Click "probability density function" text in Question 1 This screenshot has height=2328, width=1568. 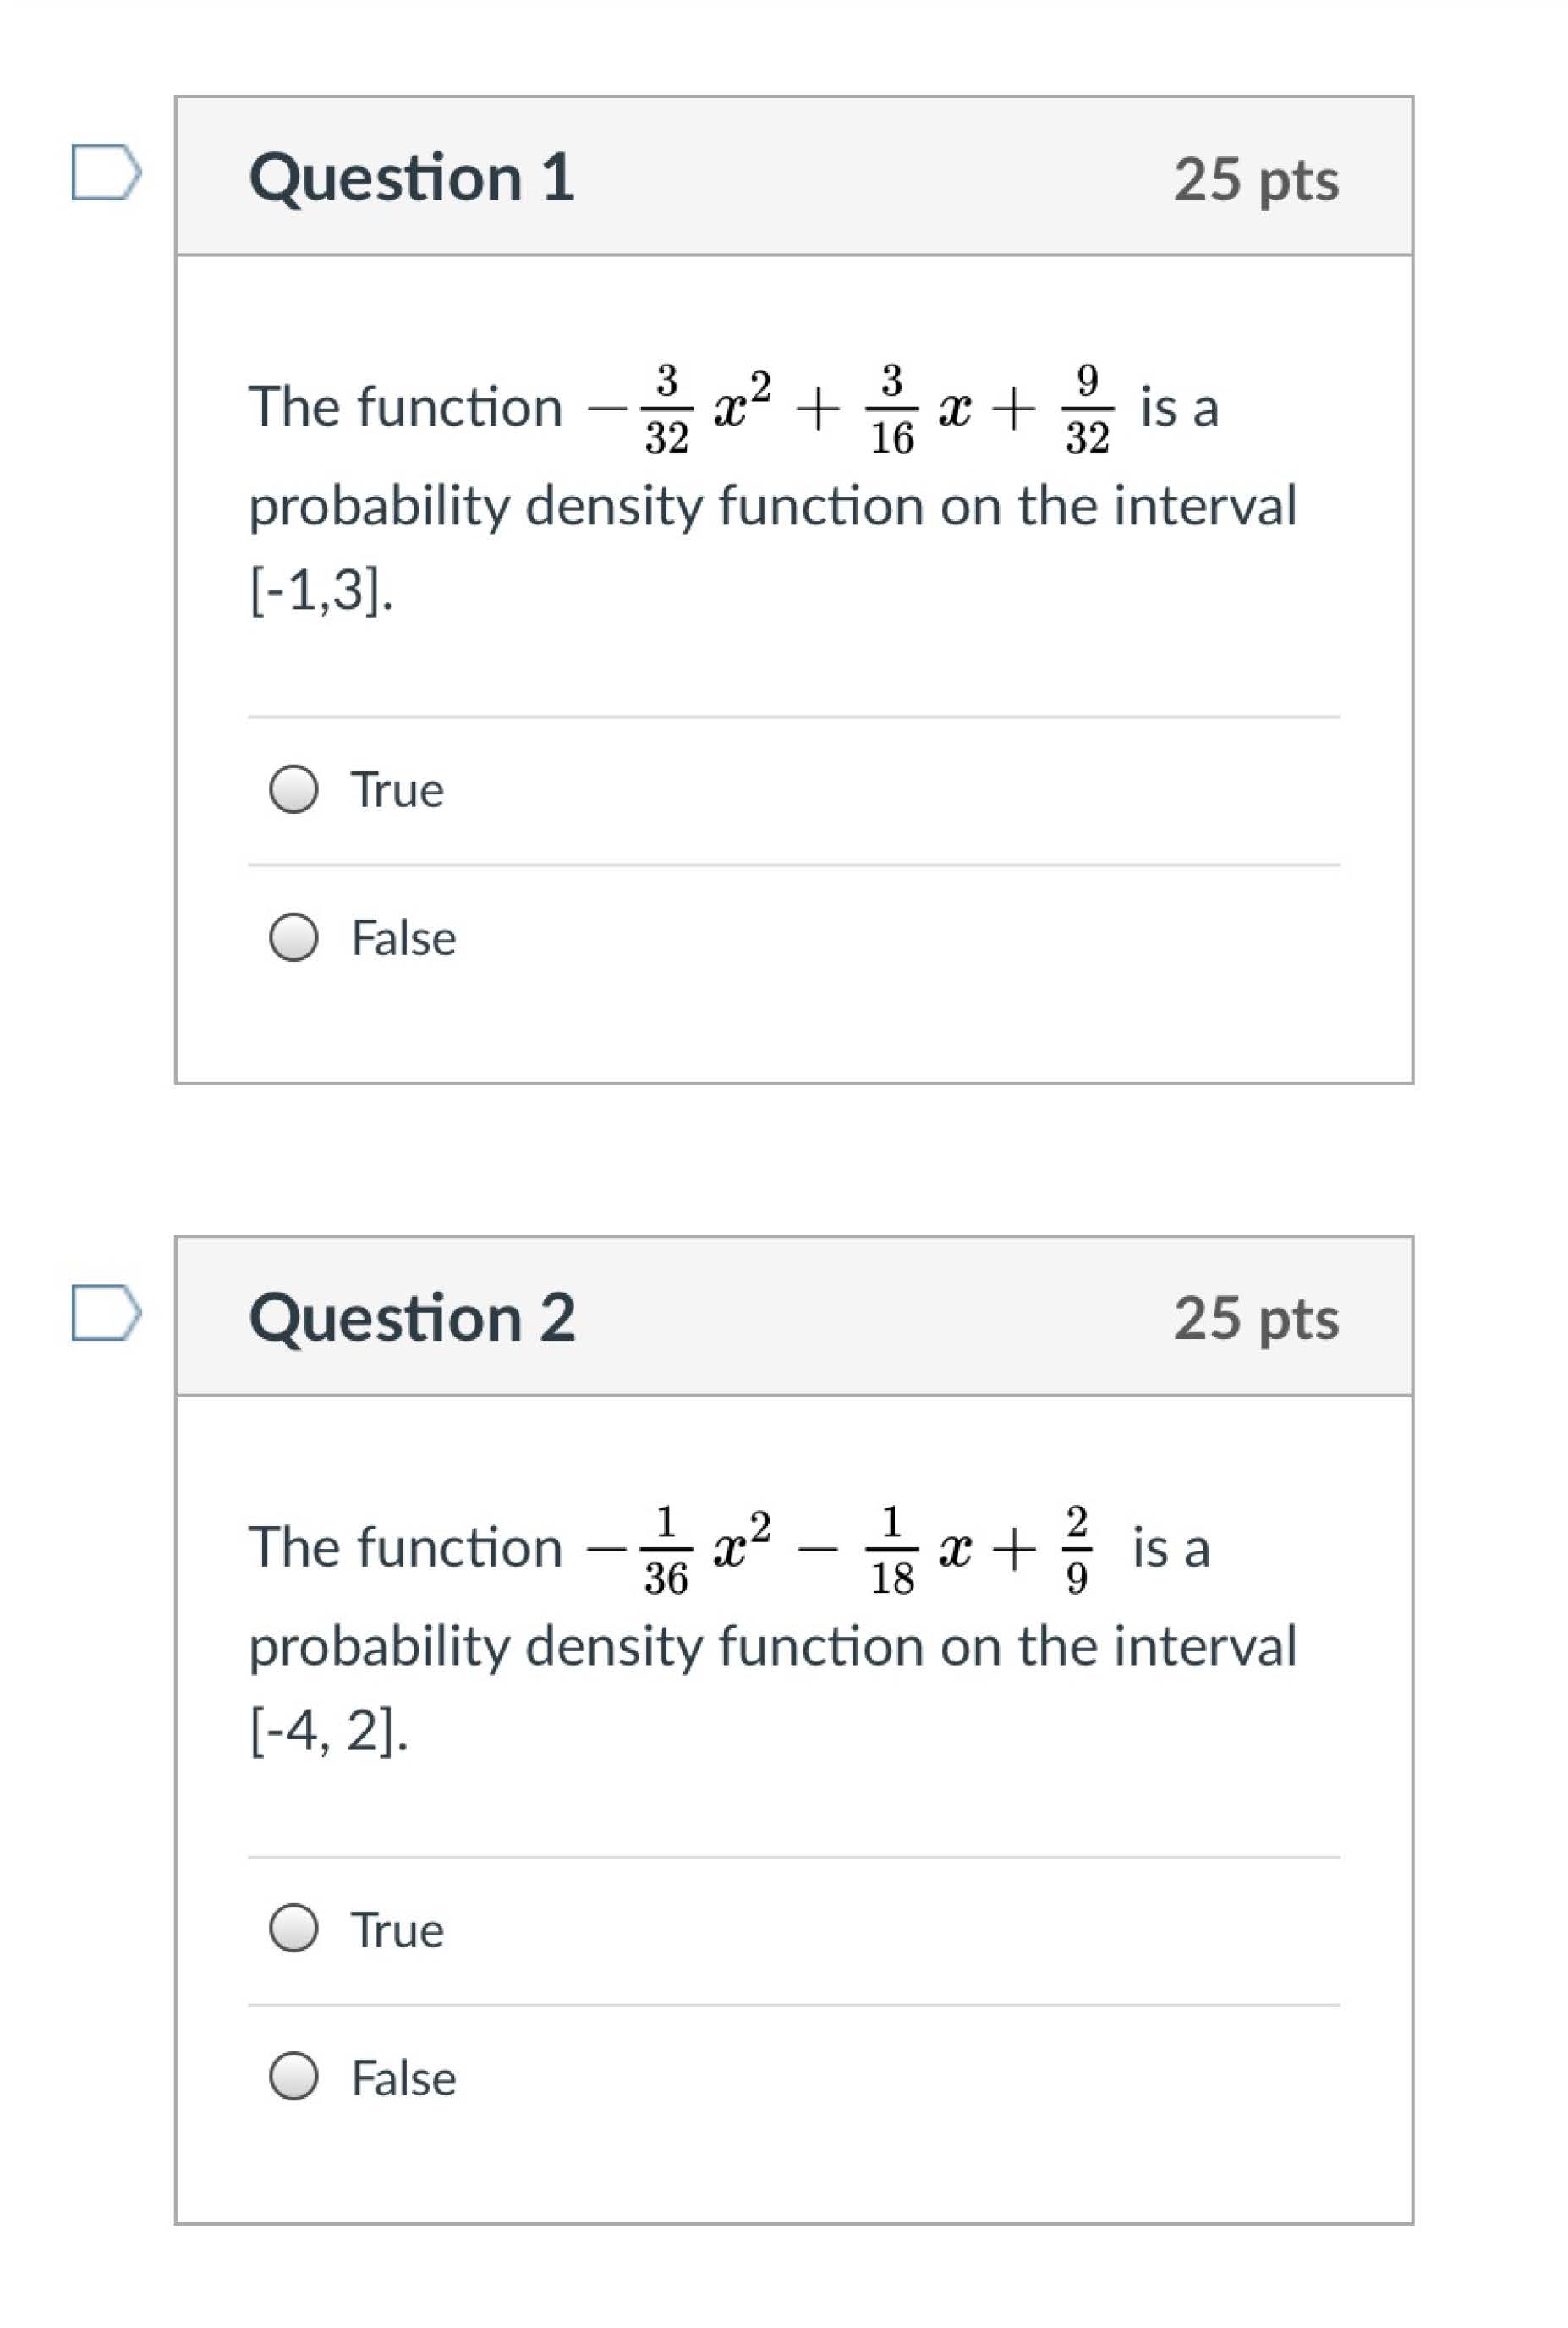click(580, 506)
